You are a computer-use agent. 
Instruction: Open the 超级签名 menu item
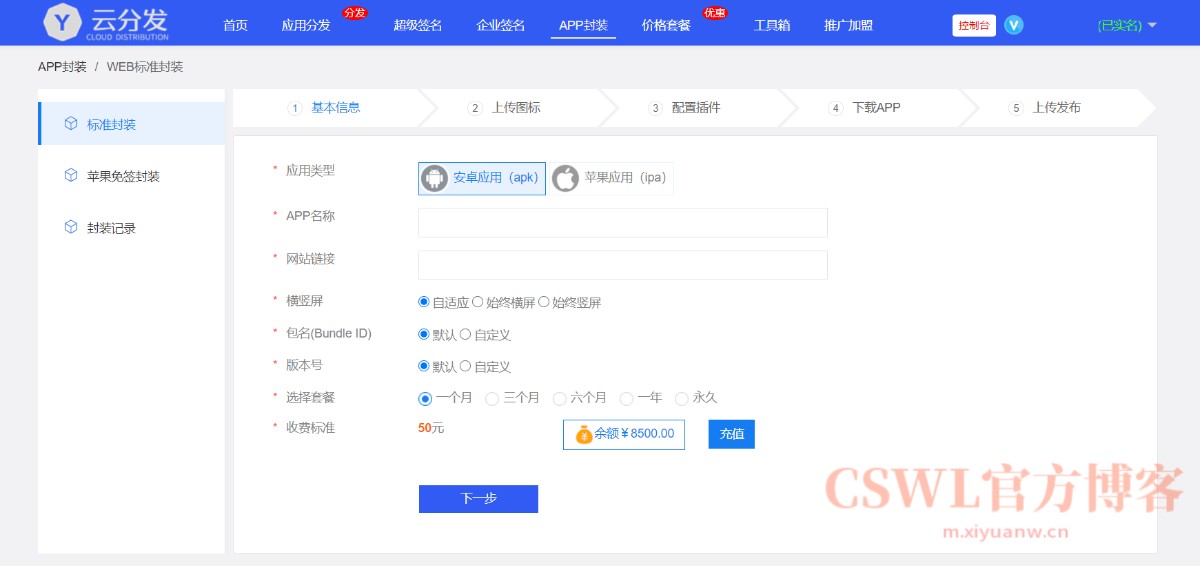(x=418, y=25)
